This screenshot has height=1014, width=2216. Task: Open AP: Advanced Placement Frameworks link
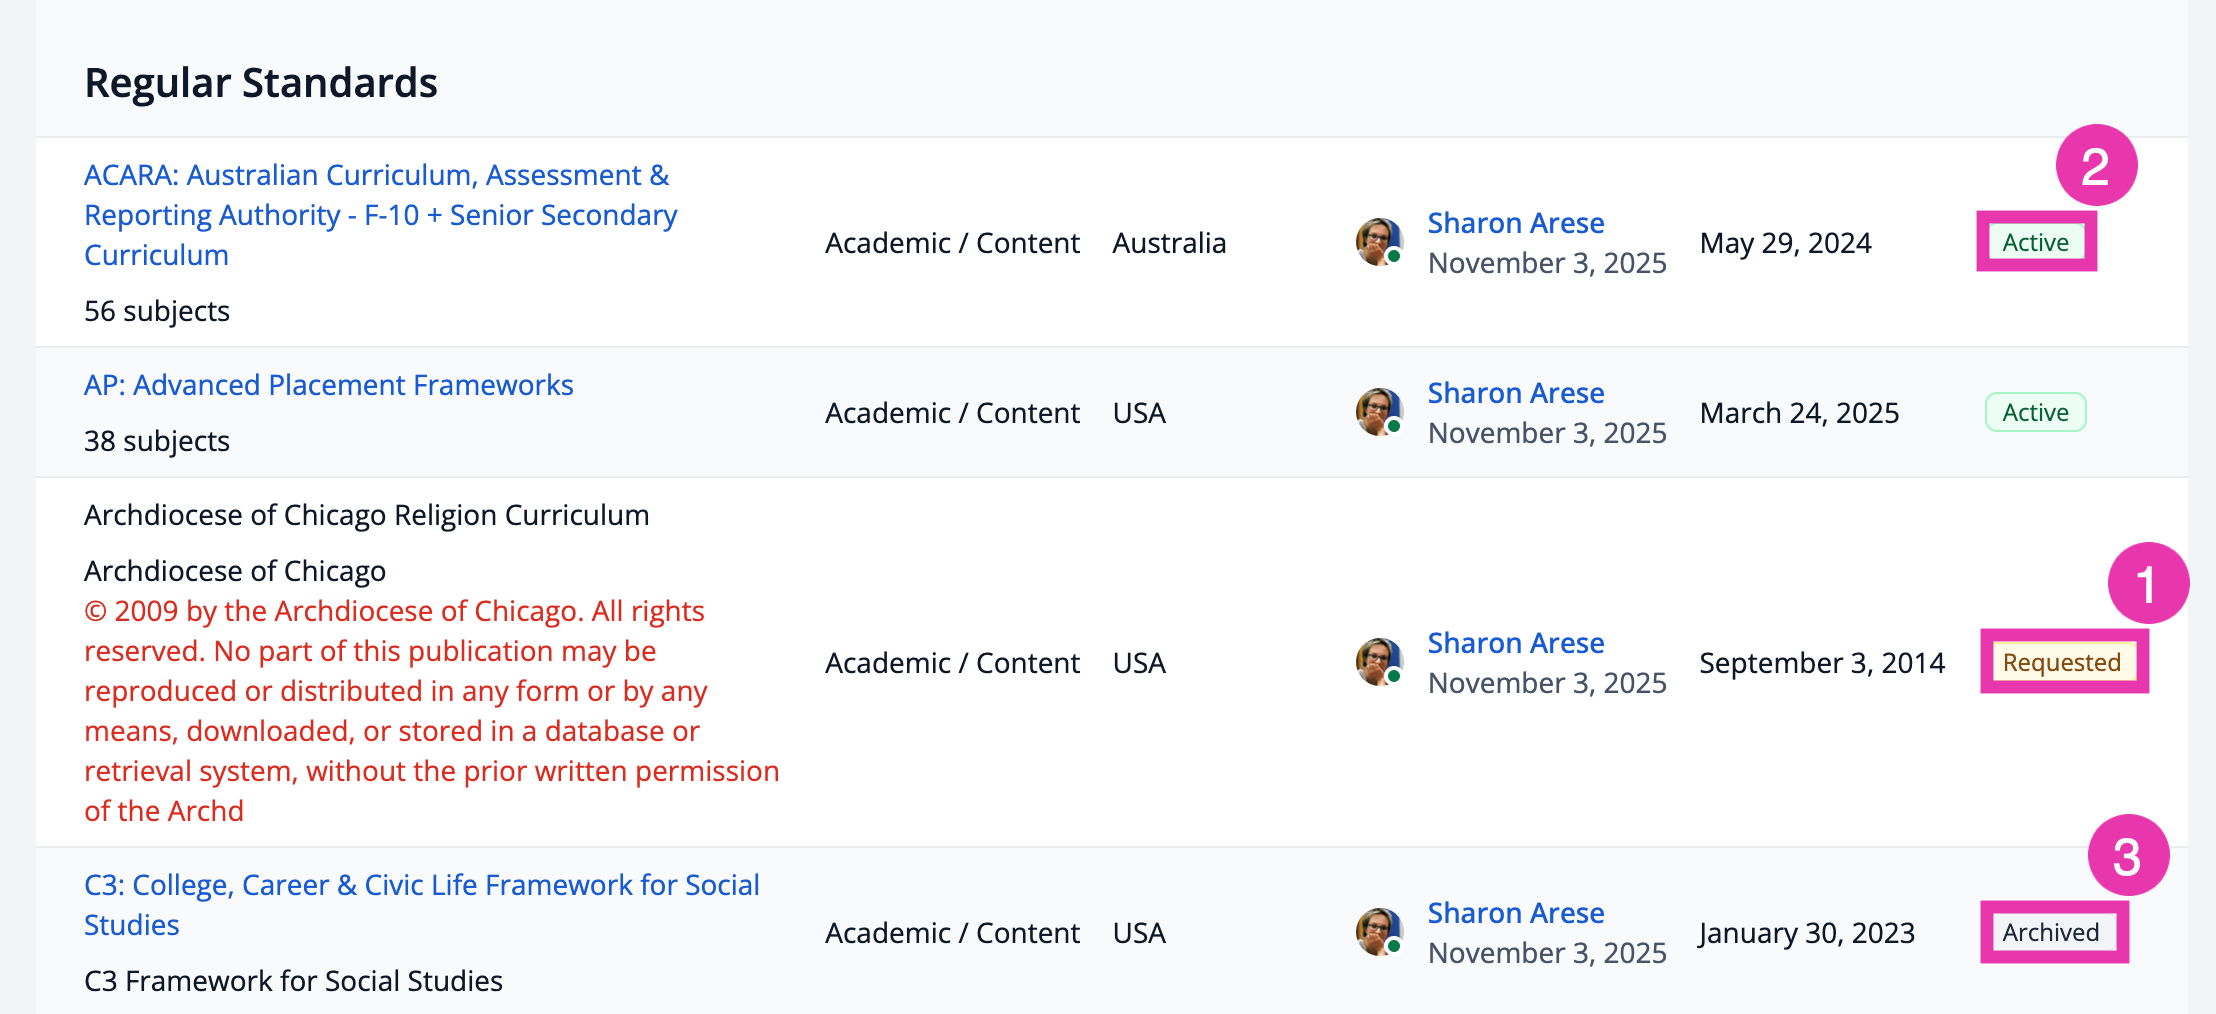(x=329, y=385)
